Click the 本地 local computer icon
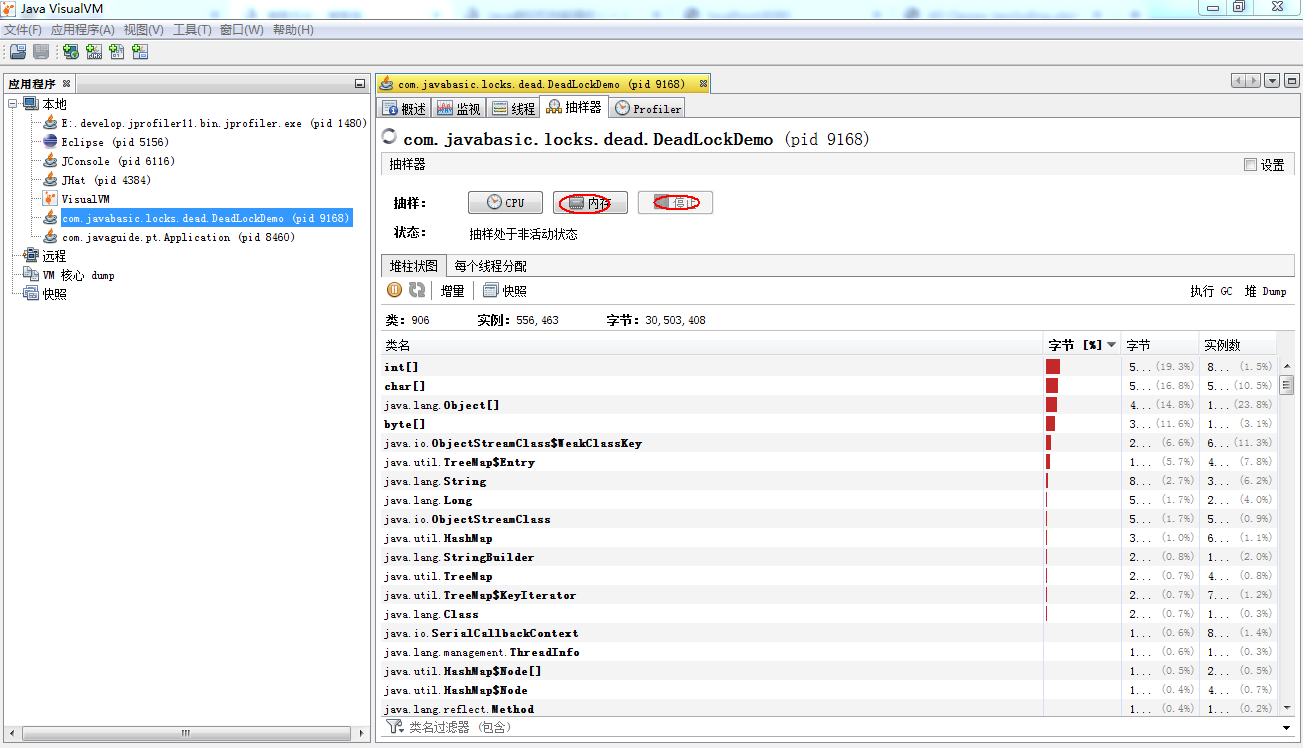Image resolution: width=1303 pixels, height=748 pixels. (x=31, y=104)
